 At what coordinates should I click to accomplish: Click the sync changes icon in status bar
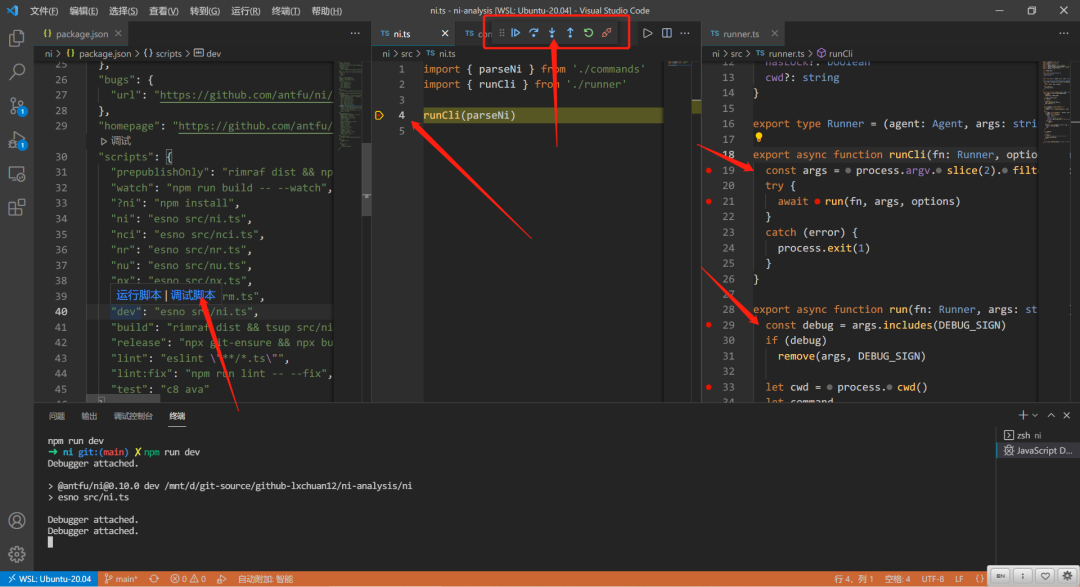[x=154, y=579]
